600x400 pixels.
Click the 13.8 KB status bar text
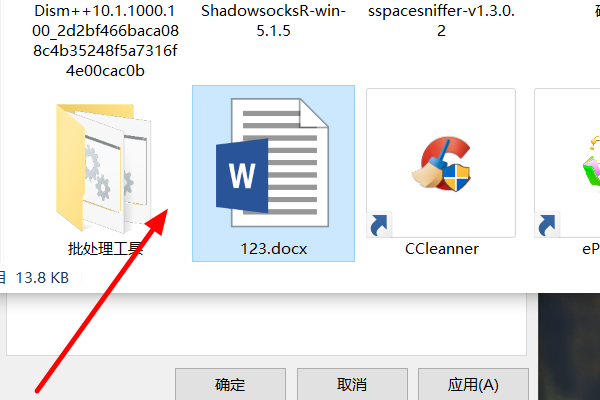[42, 278]
